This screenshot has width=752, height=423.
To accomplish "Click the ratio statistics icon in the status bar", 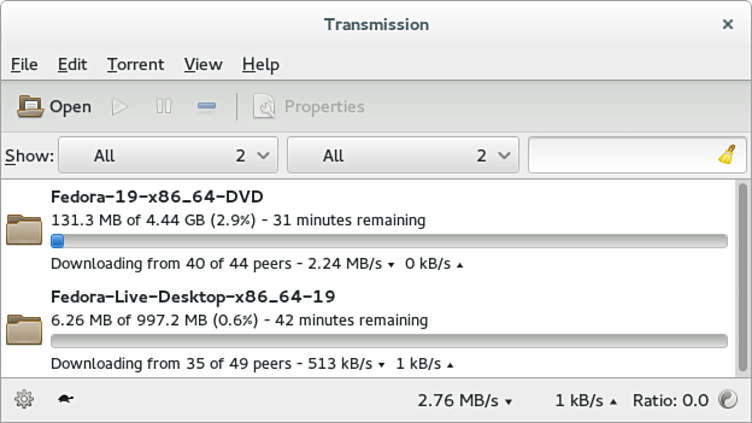I will [728, 400].
